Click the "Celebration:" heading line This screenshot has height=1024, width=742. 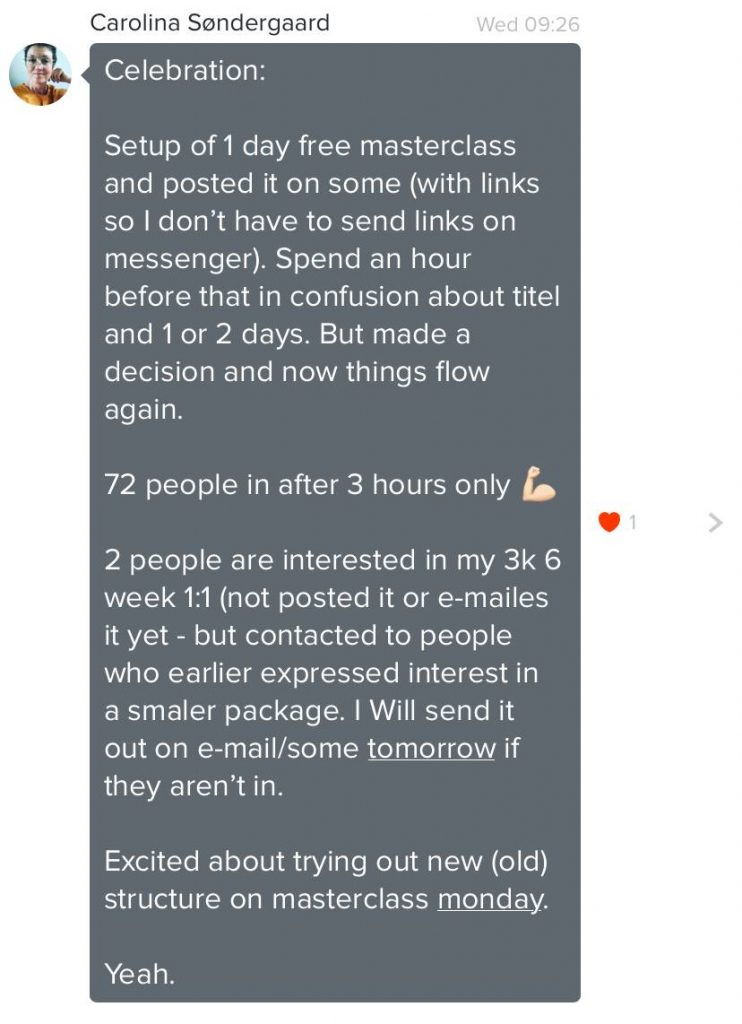(x=185, y=70)
